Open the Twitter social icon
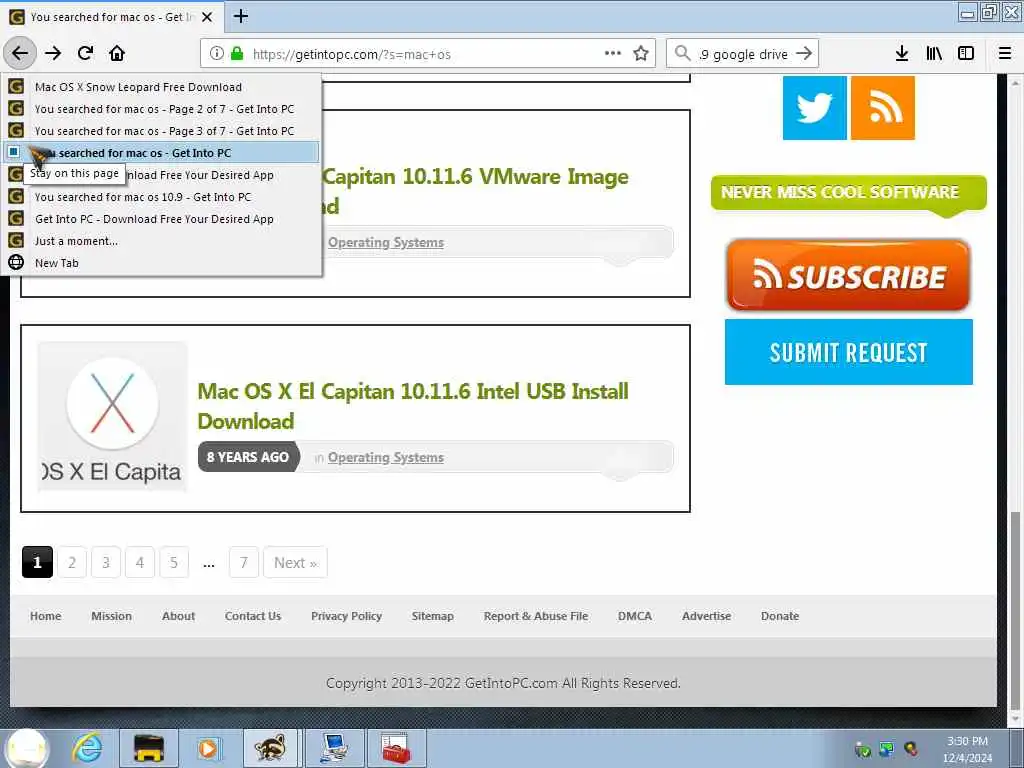Viewport: 1024px width, 768px height. 814,108
